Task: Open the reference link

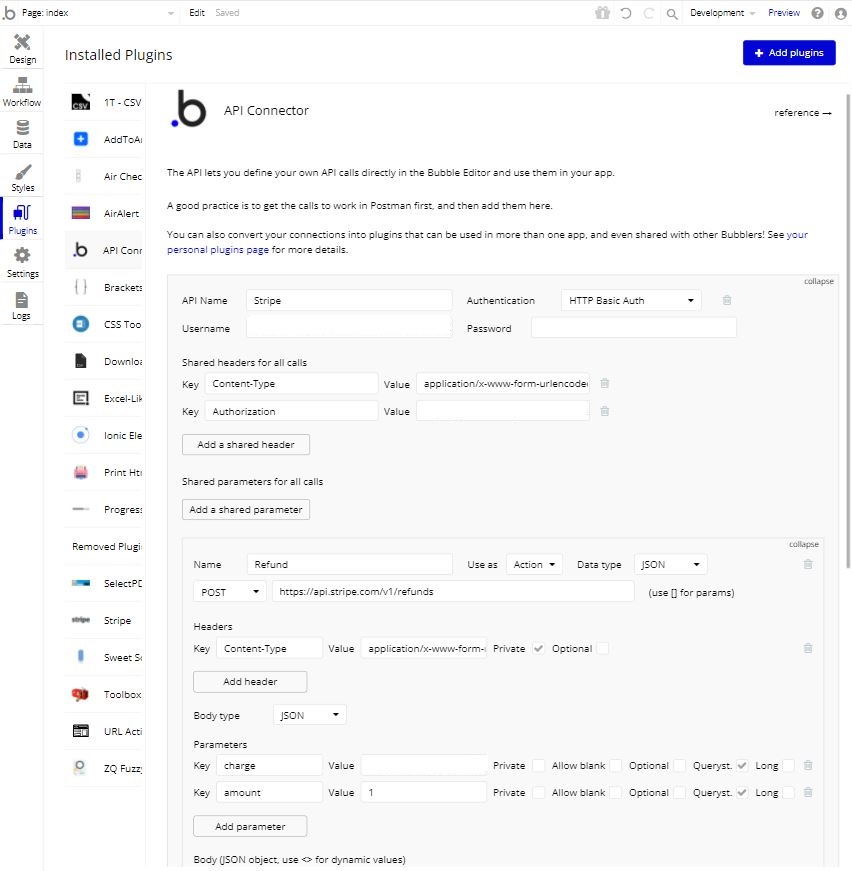Action: click(x=803, y=113)
